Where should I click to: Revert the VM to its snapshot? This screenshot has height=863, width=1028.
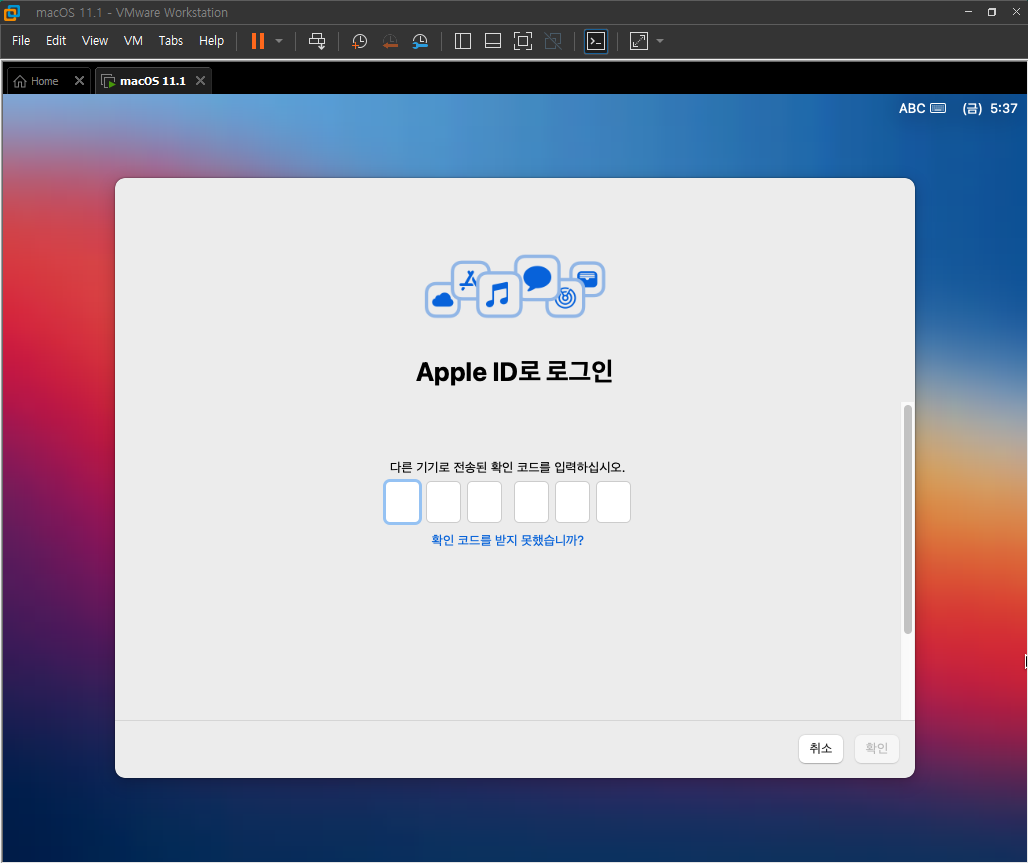click(x=390, y=41)
